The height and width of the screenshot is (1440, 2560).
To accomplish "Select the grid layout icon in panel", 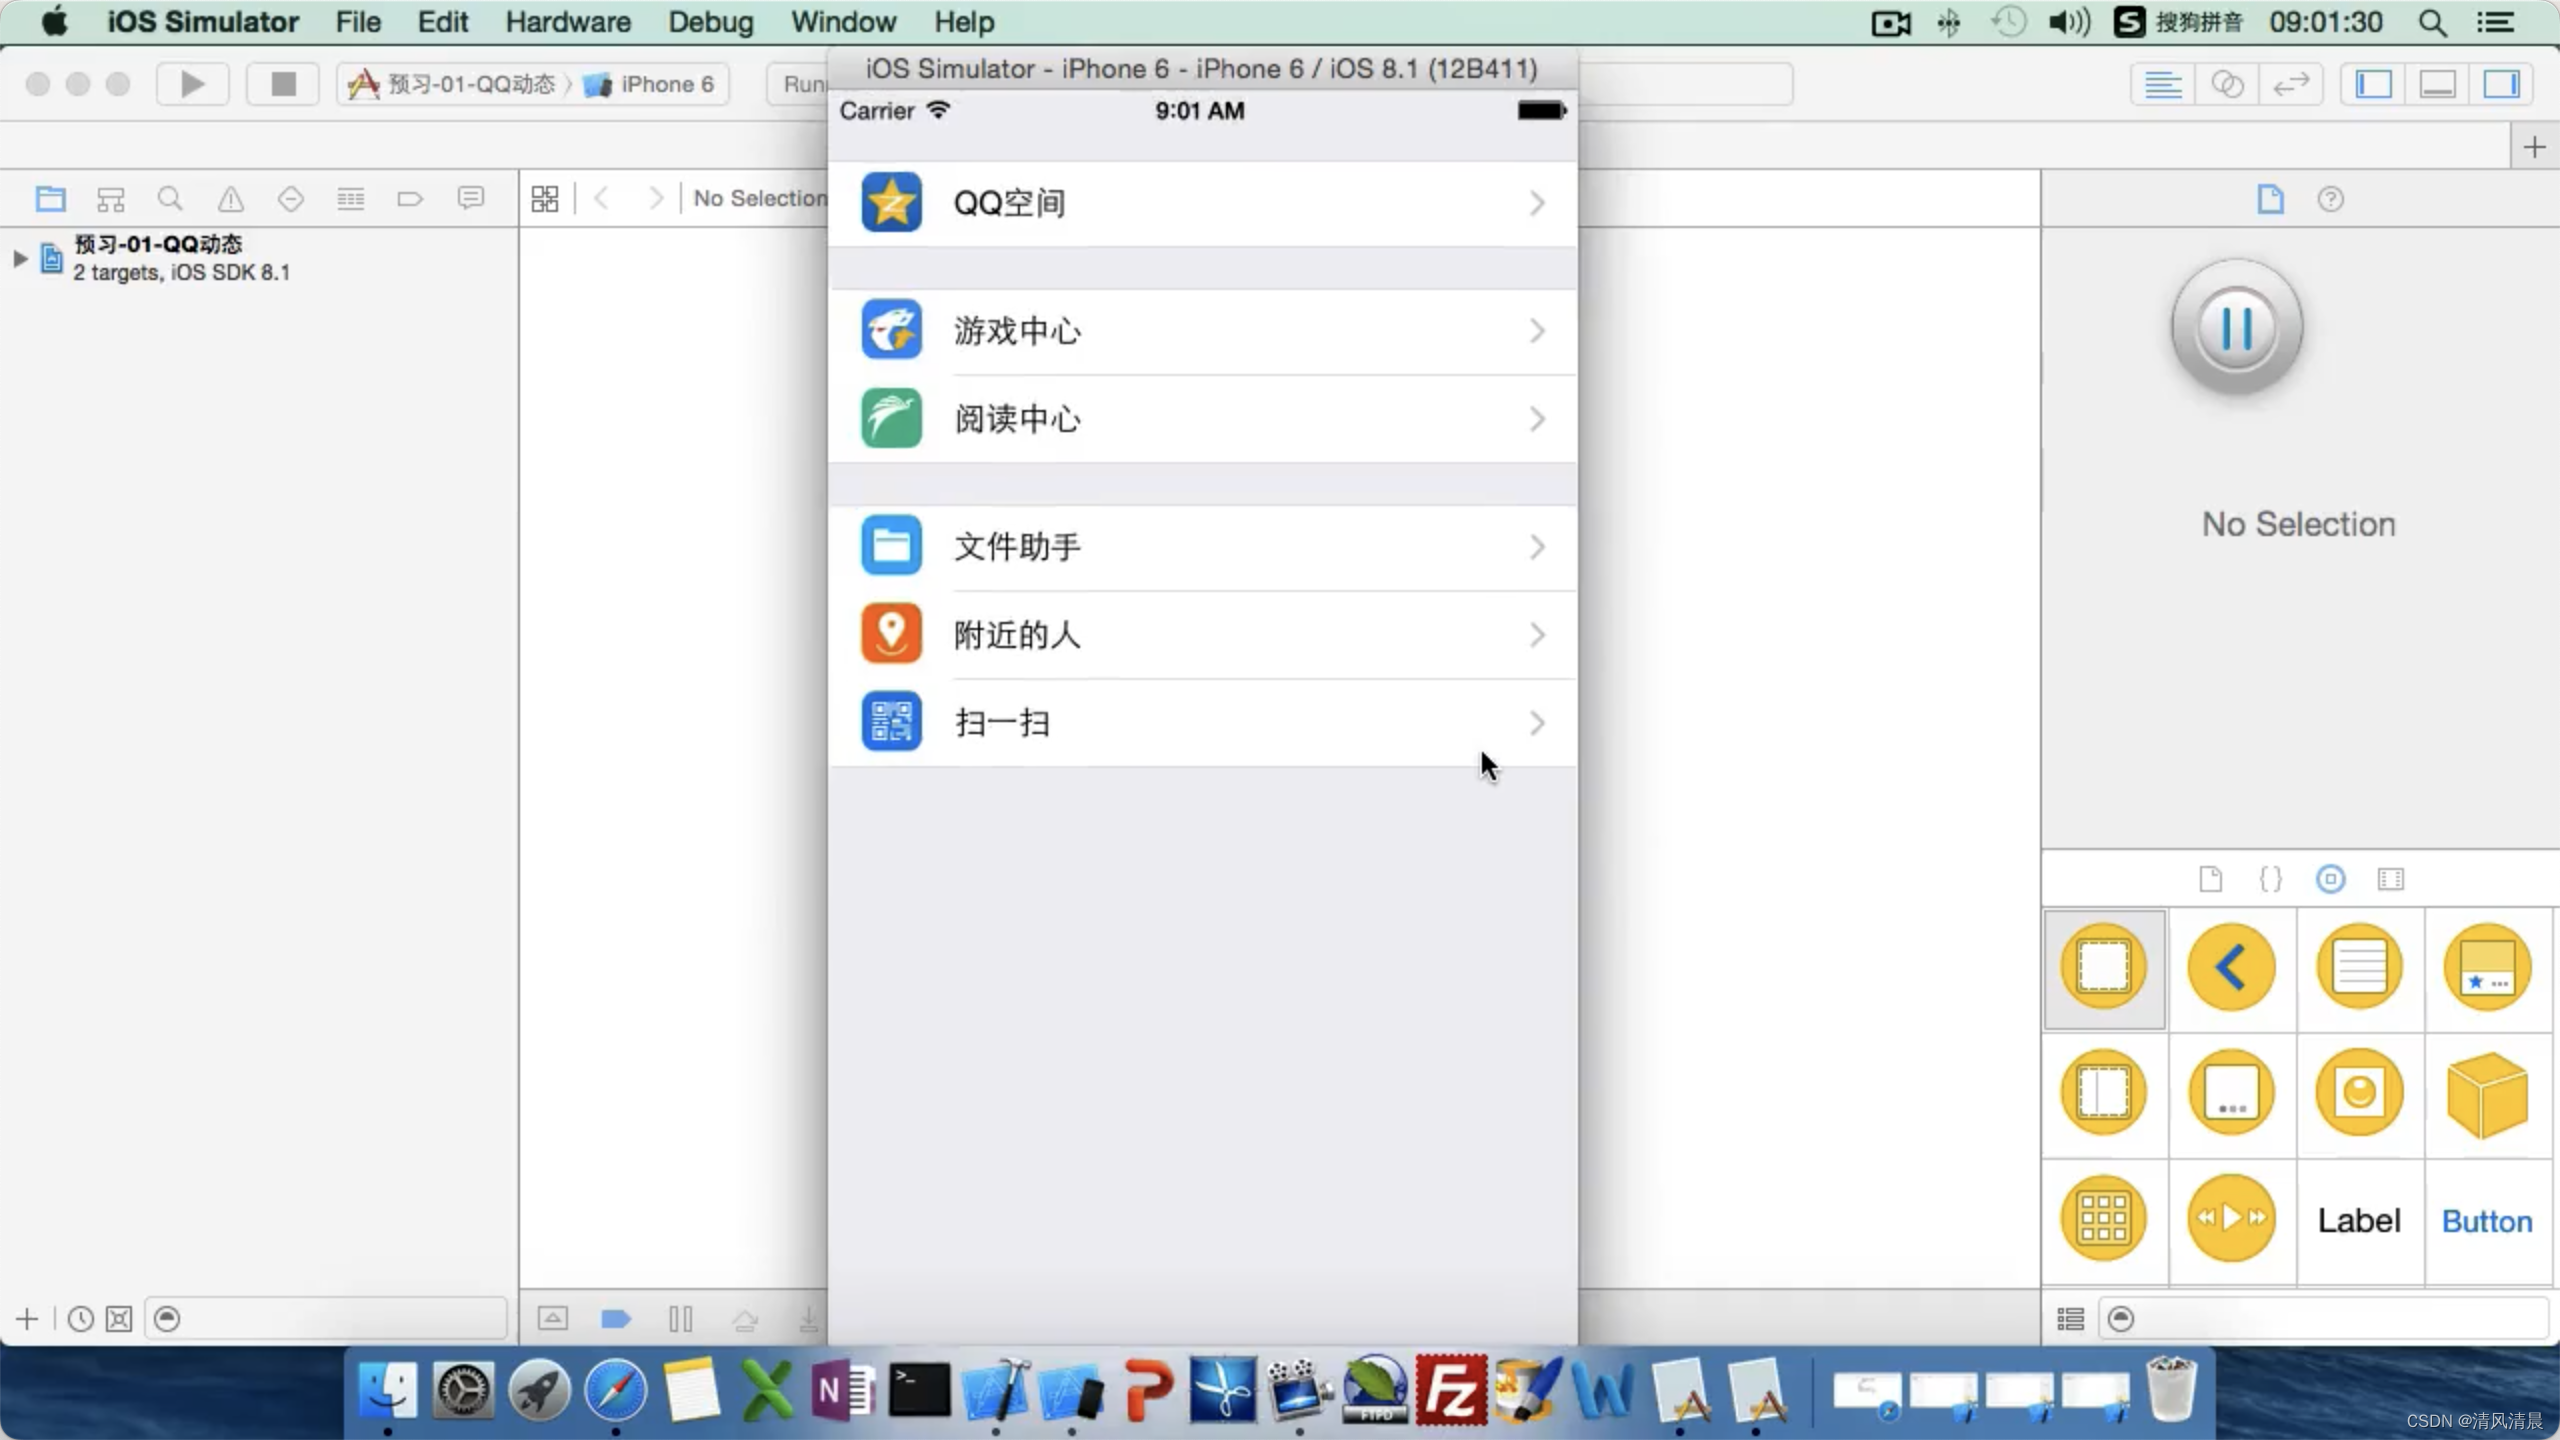I will click(x=2103, y=1218).
